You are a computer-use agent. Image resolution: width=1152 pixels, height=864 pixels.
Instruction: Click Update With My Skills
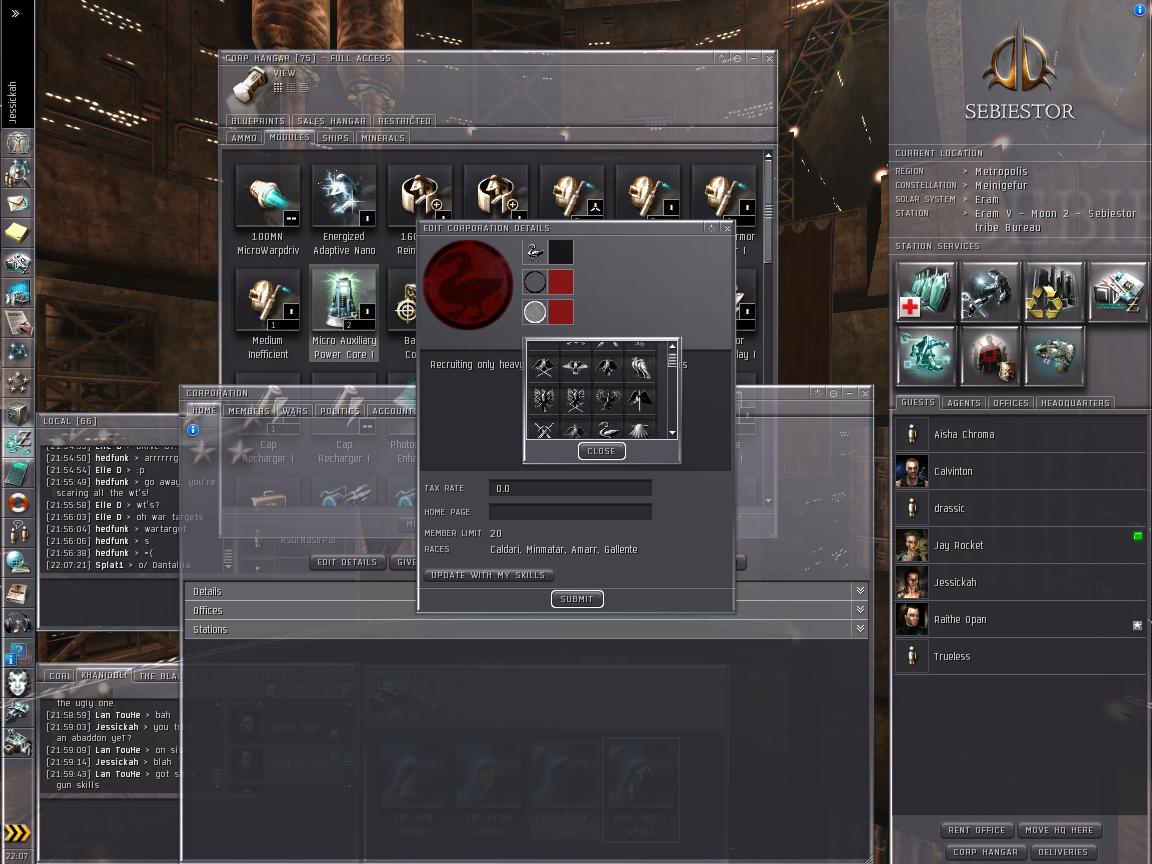click(488, 575)
